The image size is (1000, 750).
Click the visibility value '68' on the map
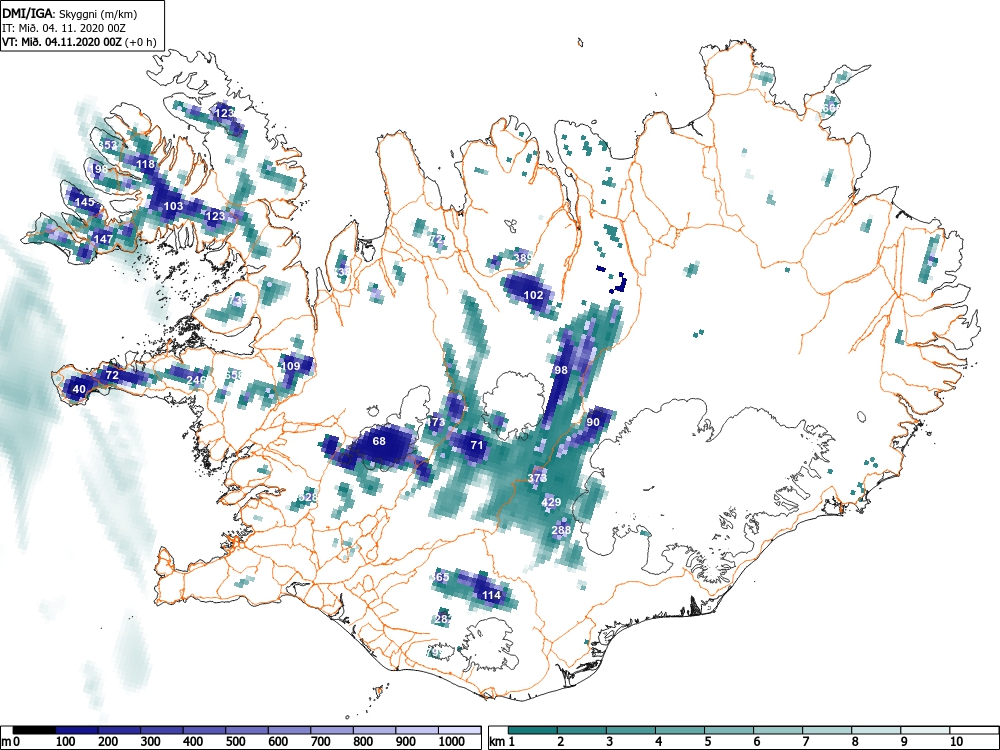[379, 441]
